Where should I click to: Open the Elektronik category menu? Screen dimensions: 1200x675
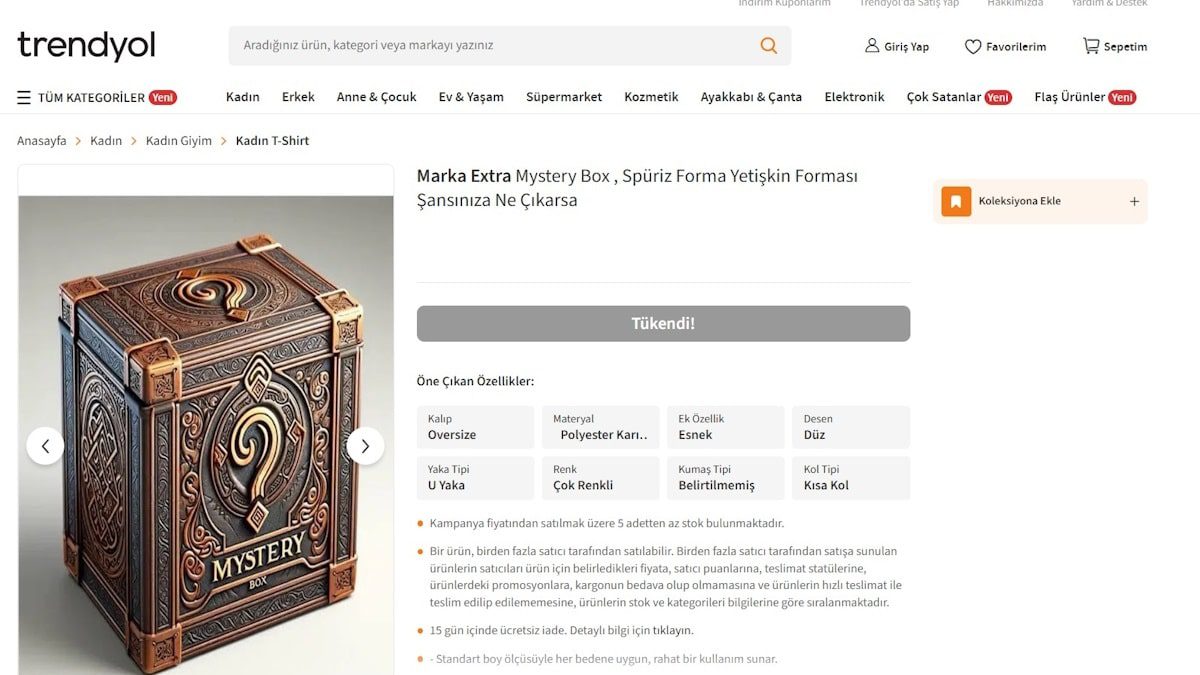coord(854,97)
